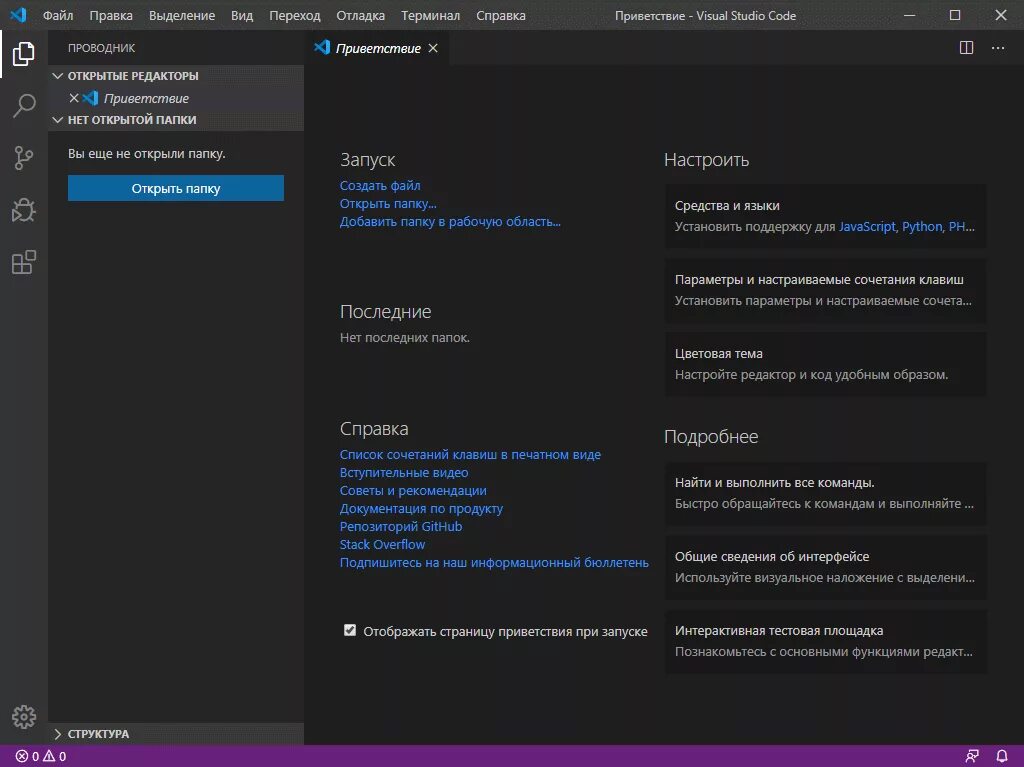Click the ПРОВОДНИК panel title
1024x767 pixels.
click(x=101, y=48)
